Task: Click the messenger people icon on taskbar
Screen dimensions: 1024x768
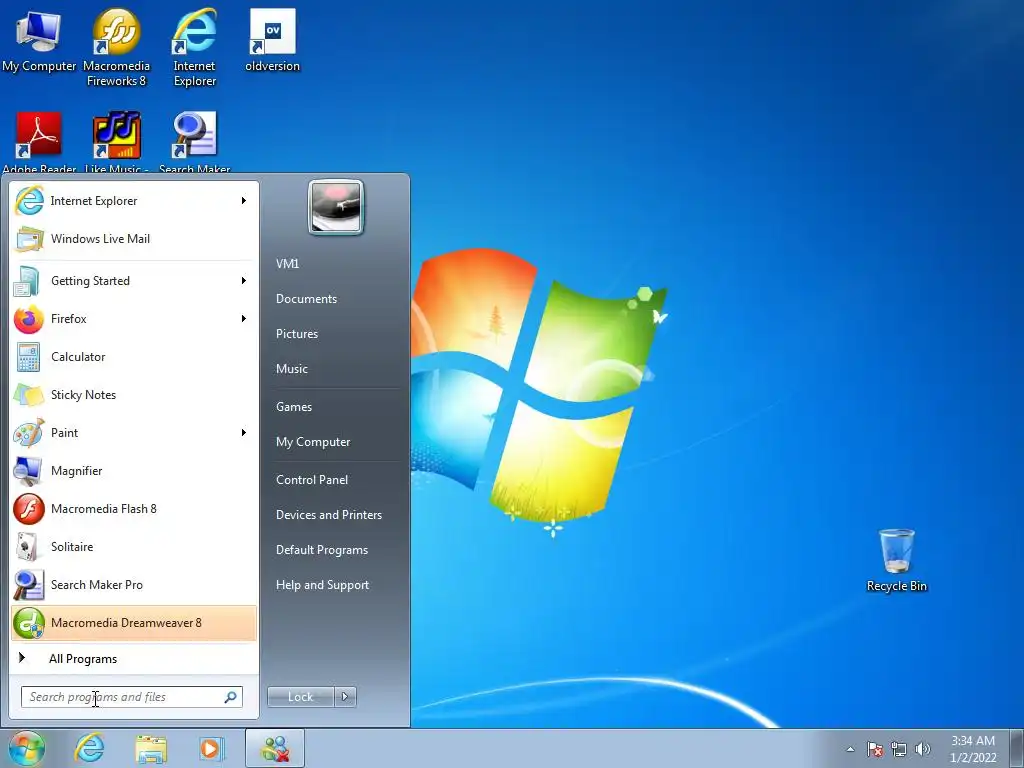Action: 276,749
